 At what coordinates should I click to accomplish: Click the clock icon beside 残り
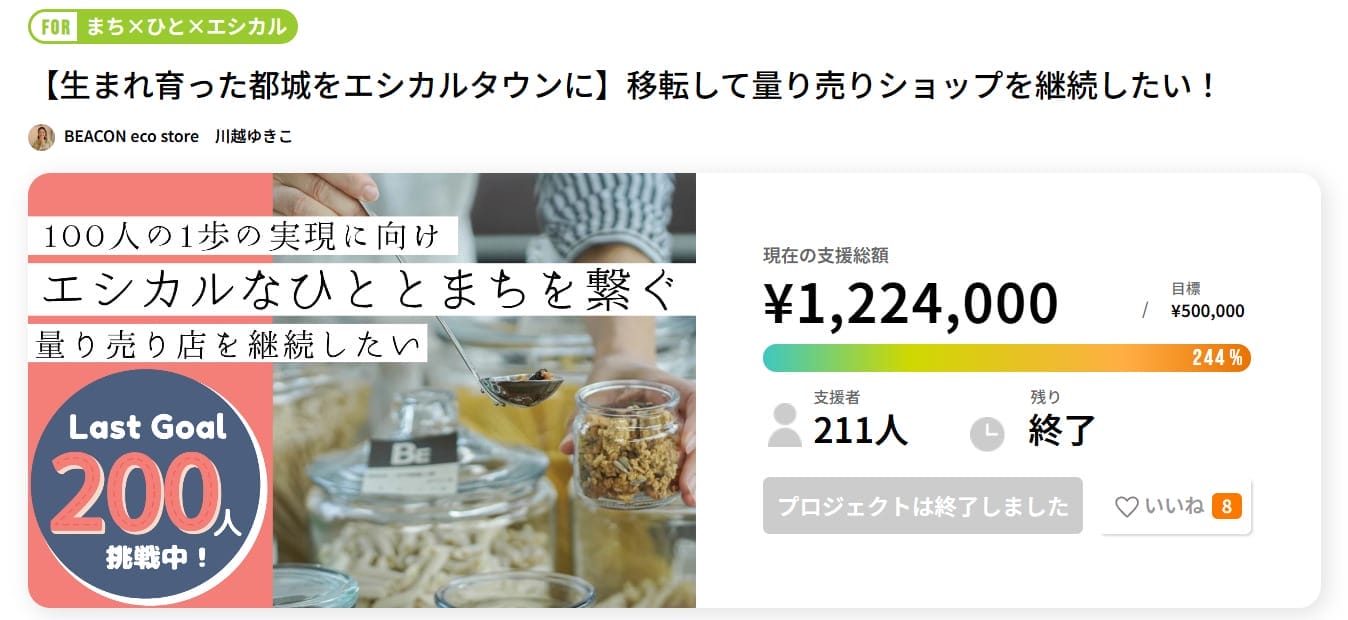(x=987, y=433)
